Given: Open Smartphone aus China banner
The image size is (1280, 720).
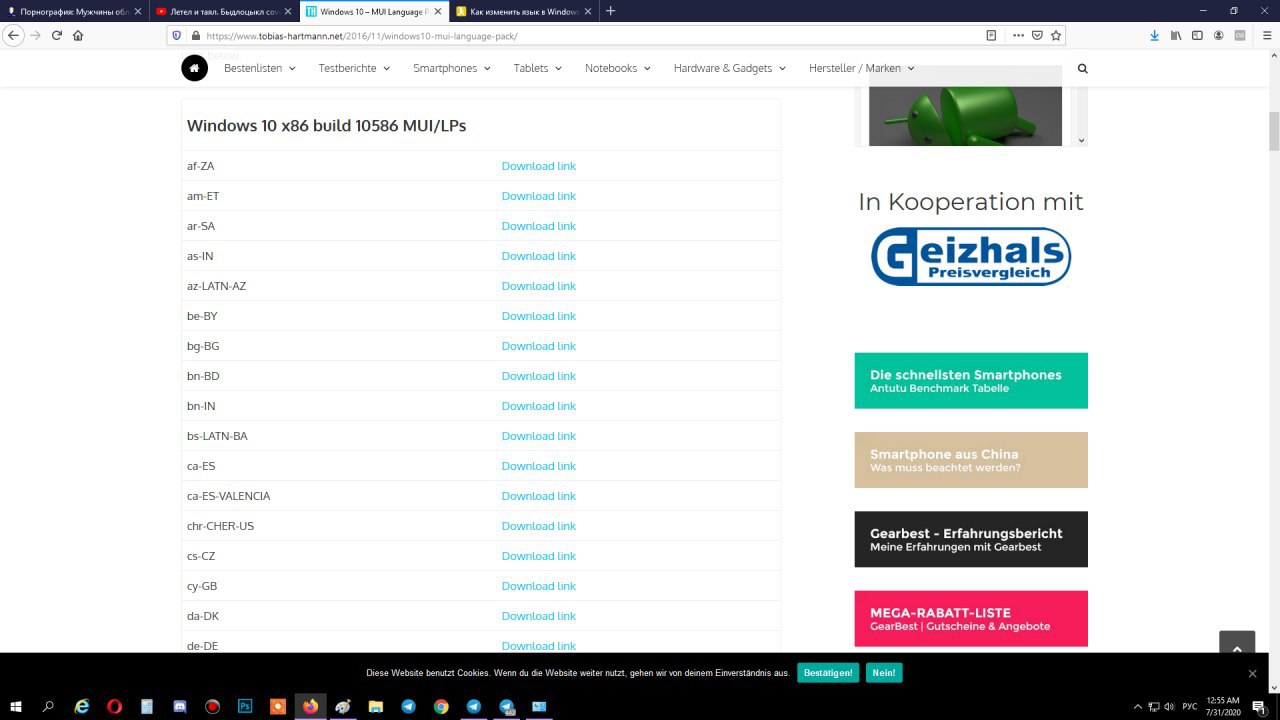Looking at the screenshot, I should tap(971, 460).
